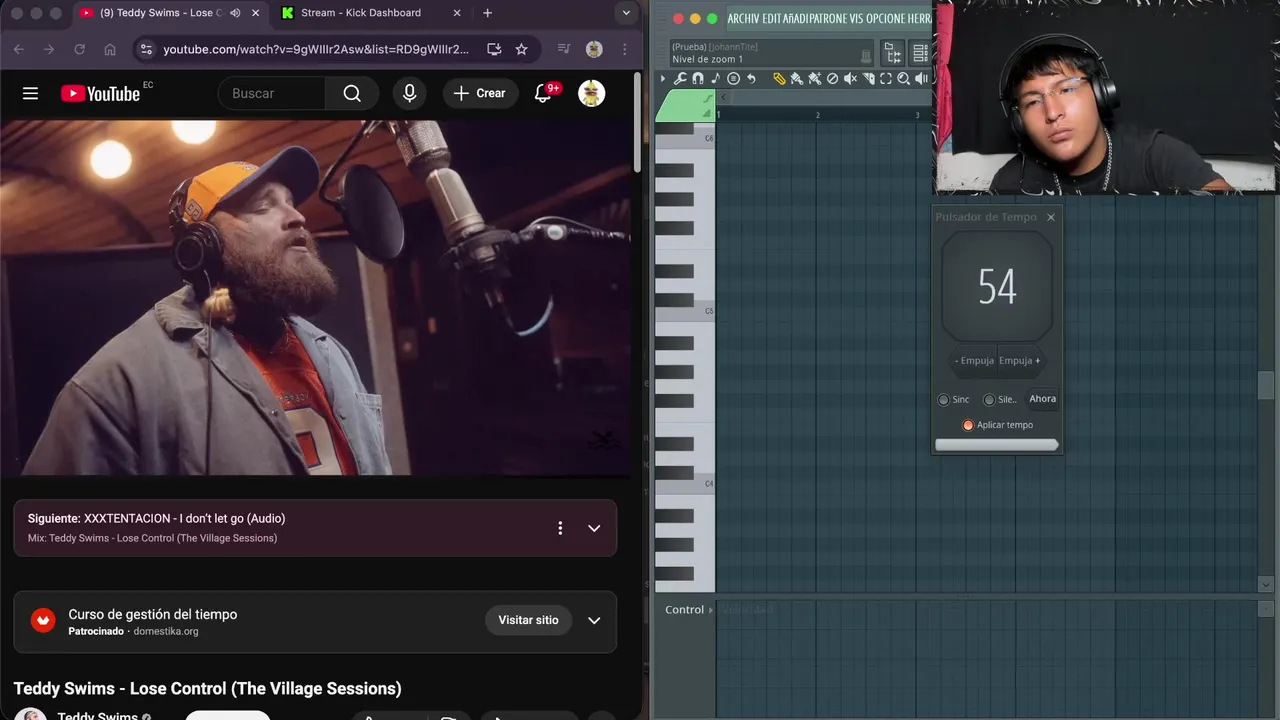The width and height of the screenshot is (1280, 720).
Task: Click the C5 piano key label
Action: [x=709, y=311]
